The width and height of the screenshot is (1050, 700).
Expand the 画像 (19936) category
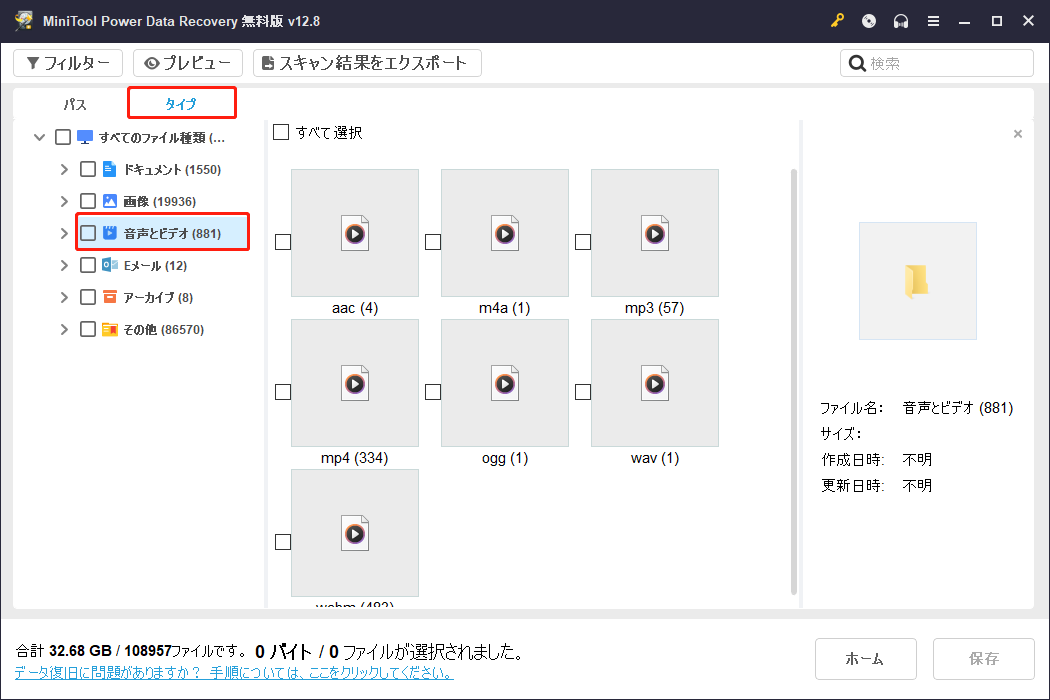click(x=63, y=200)
